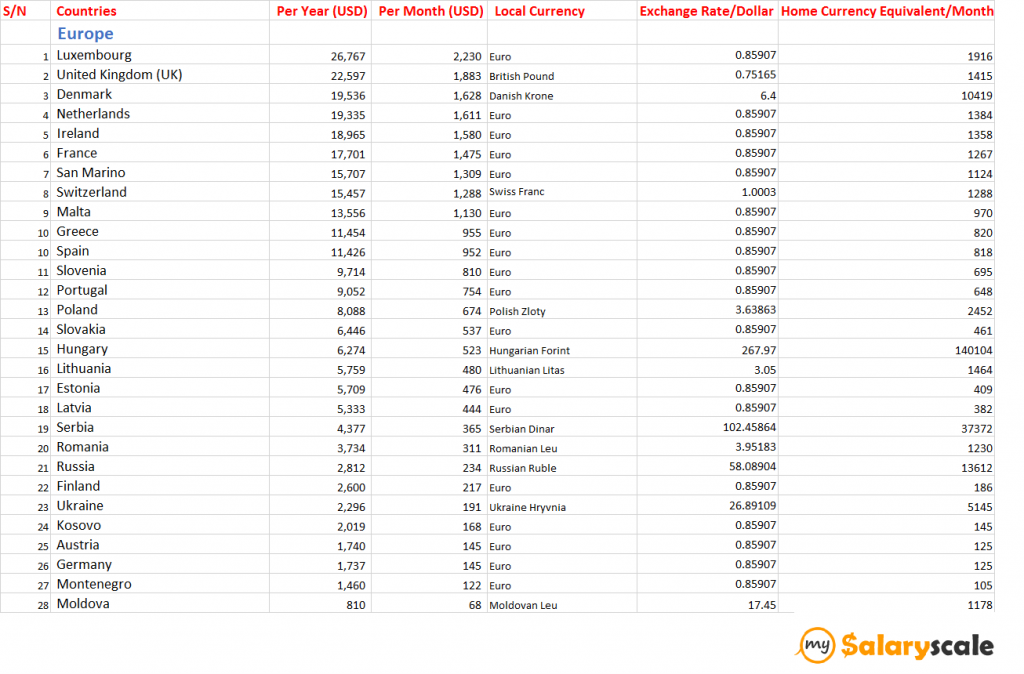The width and height of the screenshot is (1024, 674).
Task: Click the mySalaryscale logo icon
Action: 817,646
